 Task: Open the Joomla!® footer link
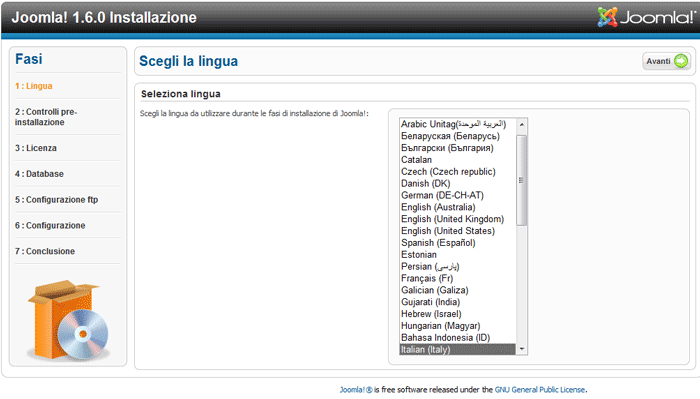pyautogui.click(x=356, y=390)
